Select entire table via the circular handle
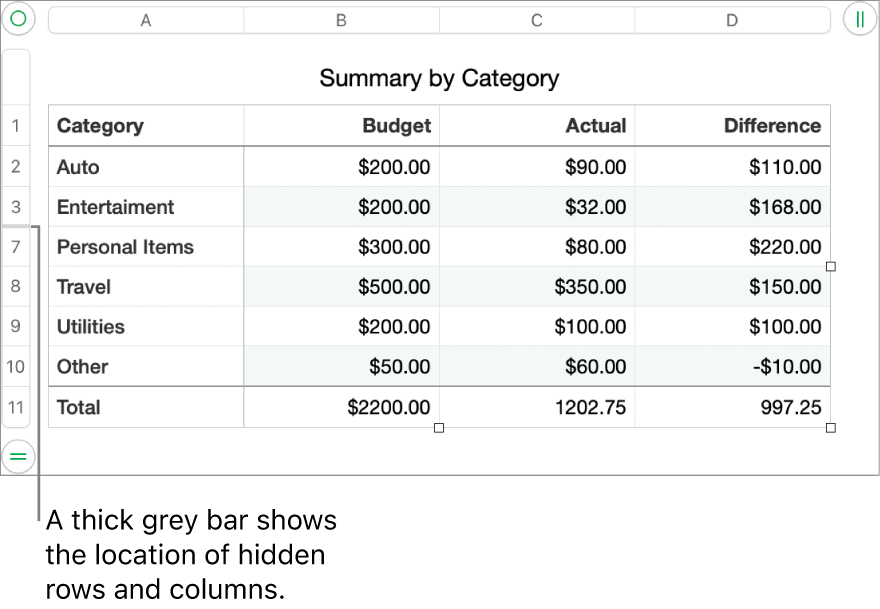The height and width of the screenshot is (609, 880). [18, 18]
